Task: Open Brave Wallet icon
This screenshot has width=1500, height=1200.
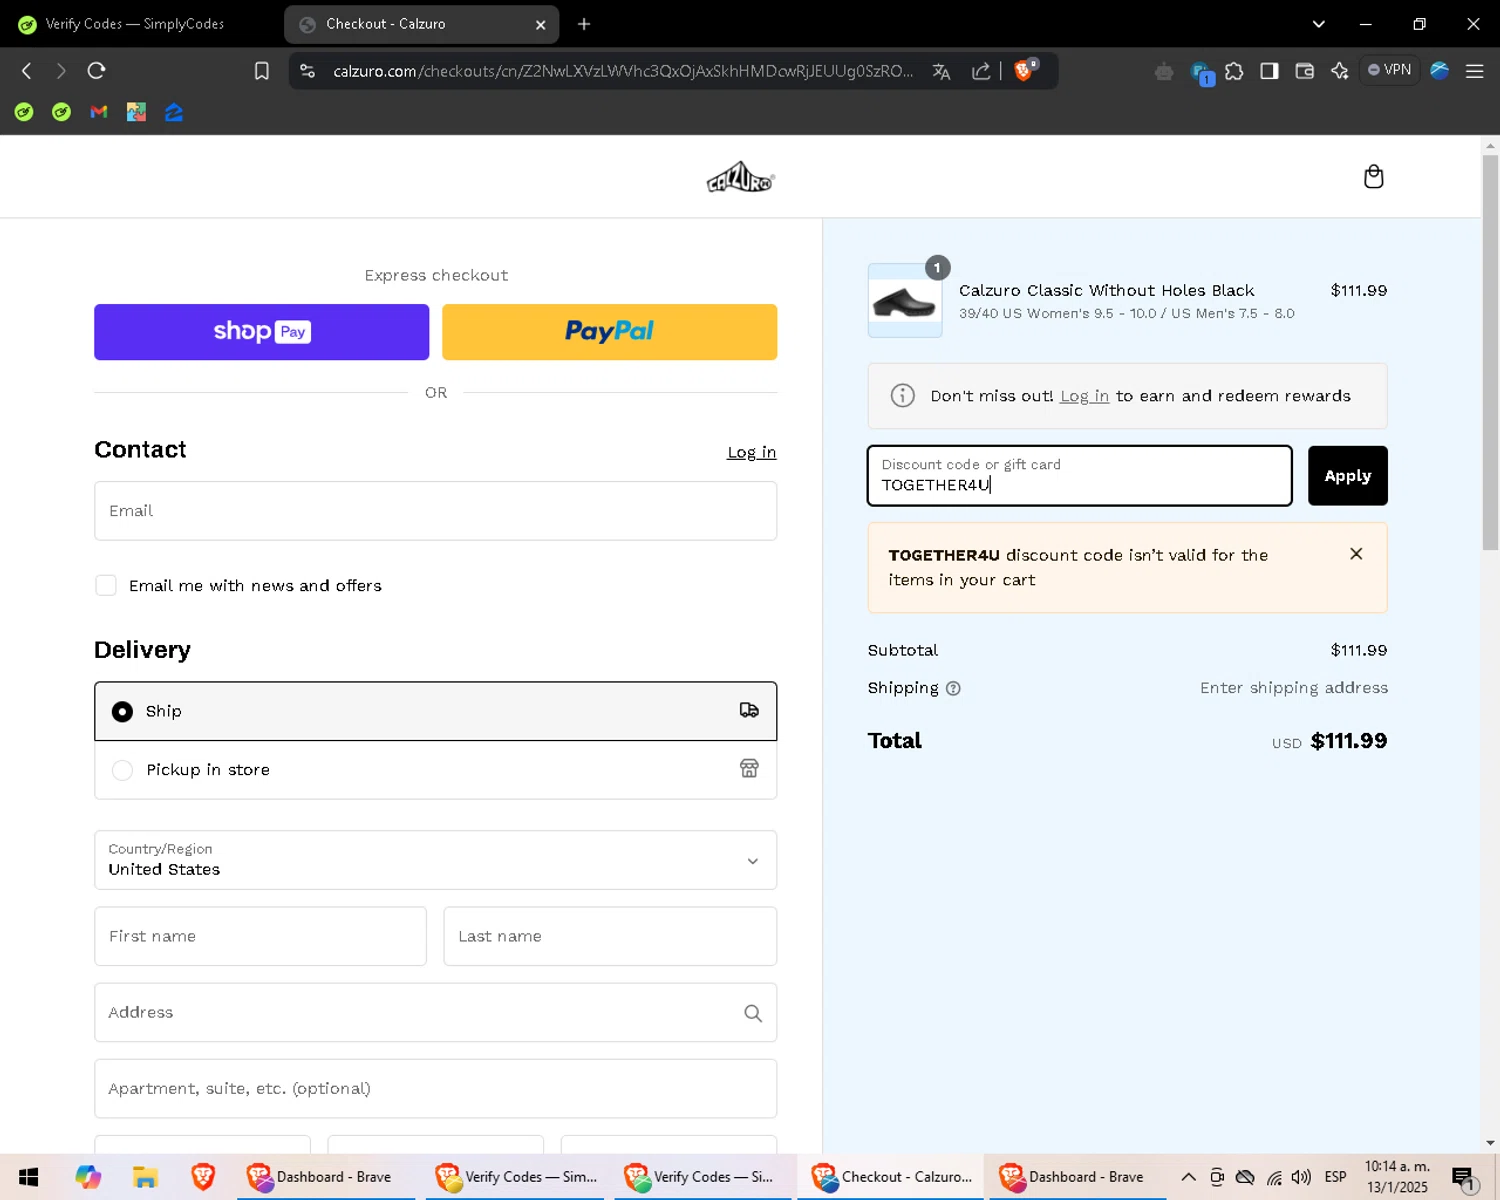Action: [1304, 71]
